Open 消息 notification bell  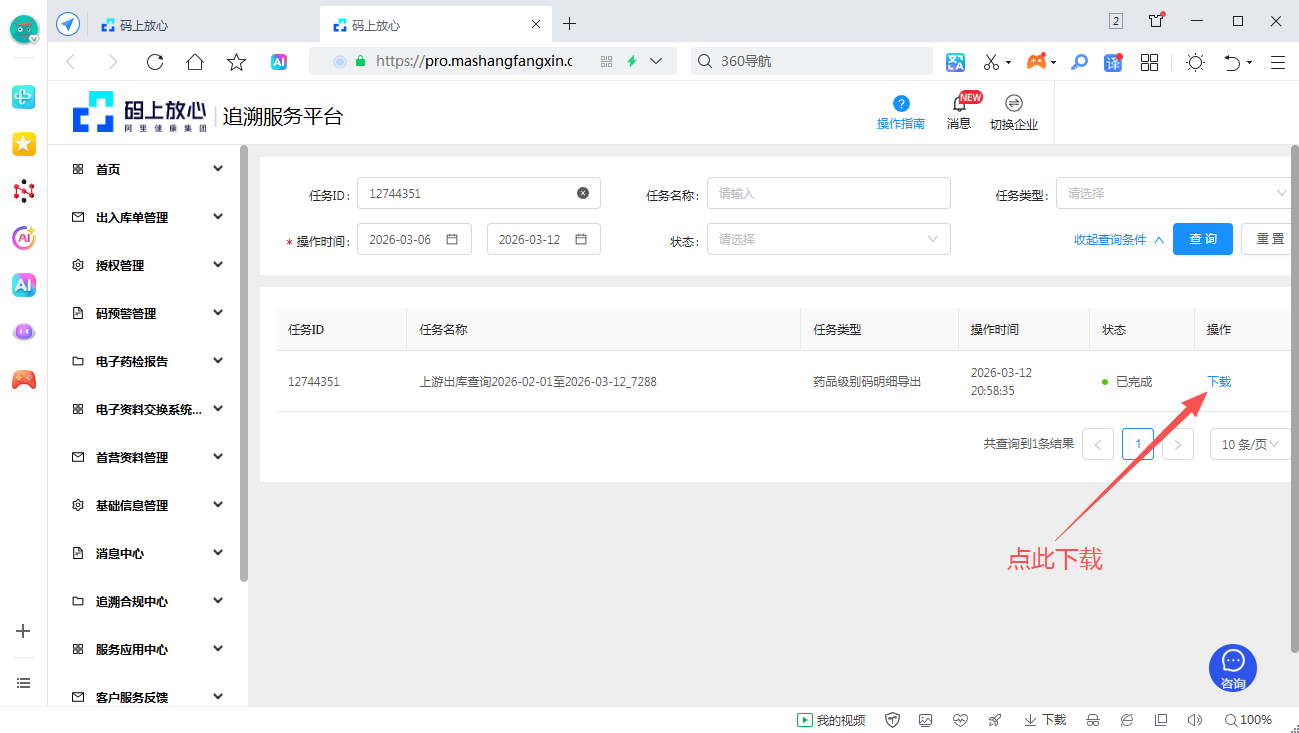coord(959,105)
